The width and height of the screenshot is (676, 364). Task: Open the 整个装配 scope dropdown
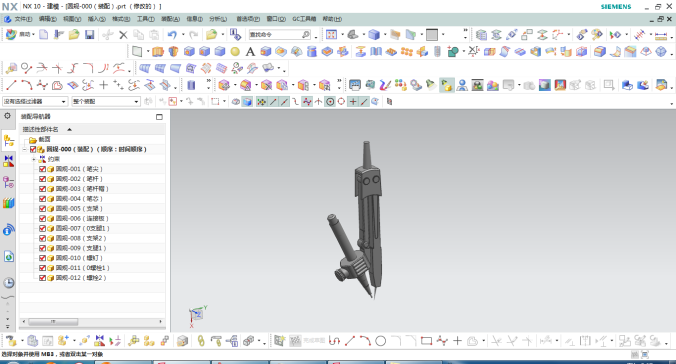pos(106,101)
